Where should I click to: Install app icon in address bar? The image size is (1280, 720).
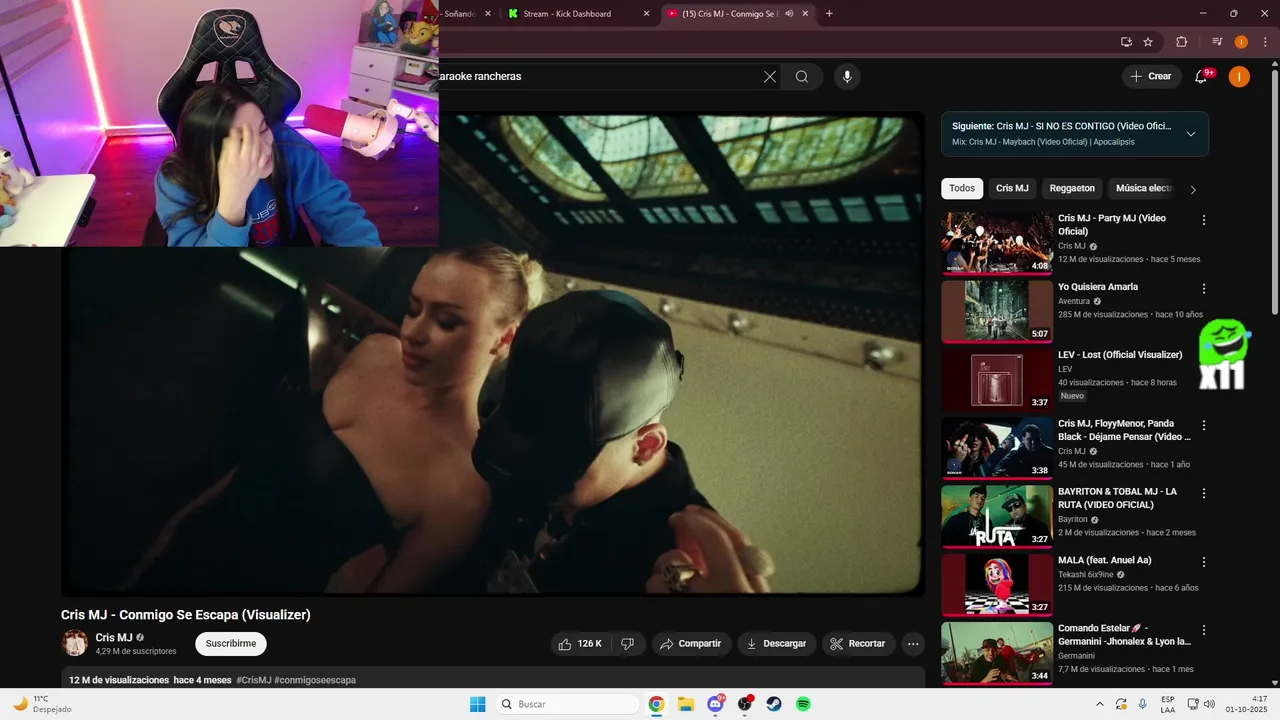1126,42
